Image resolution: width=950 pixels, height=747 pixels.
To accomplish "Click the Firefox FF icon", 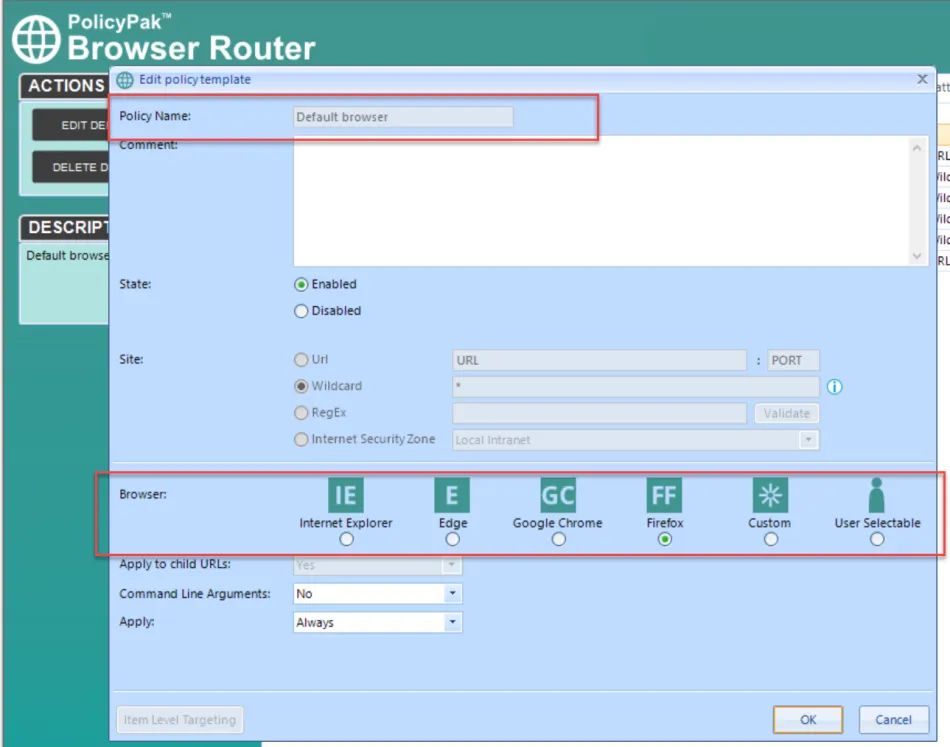I will [x=664, y=495].
